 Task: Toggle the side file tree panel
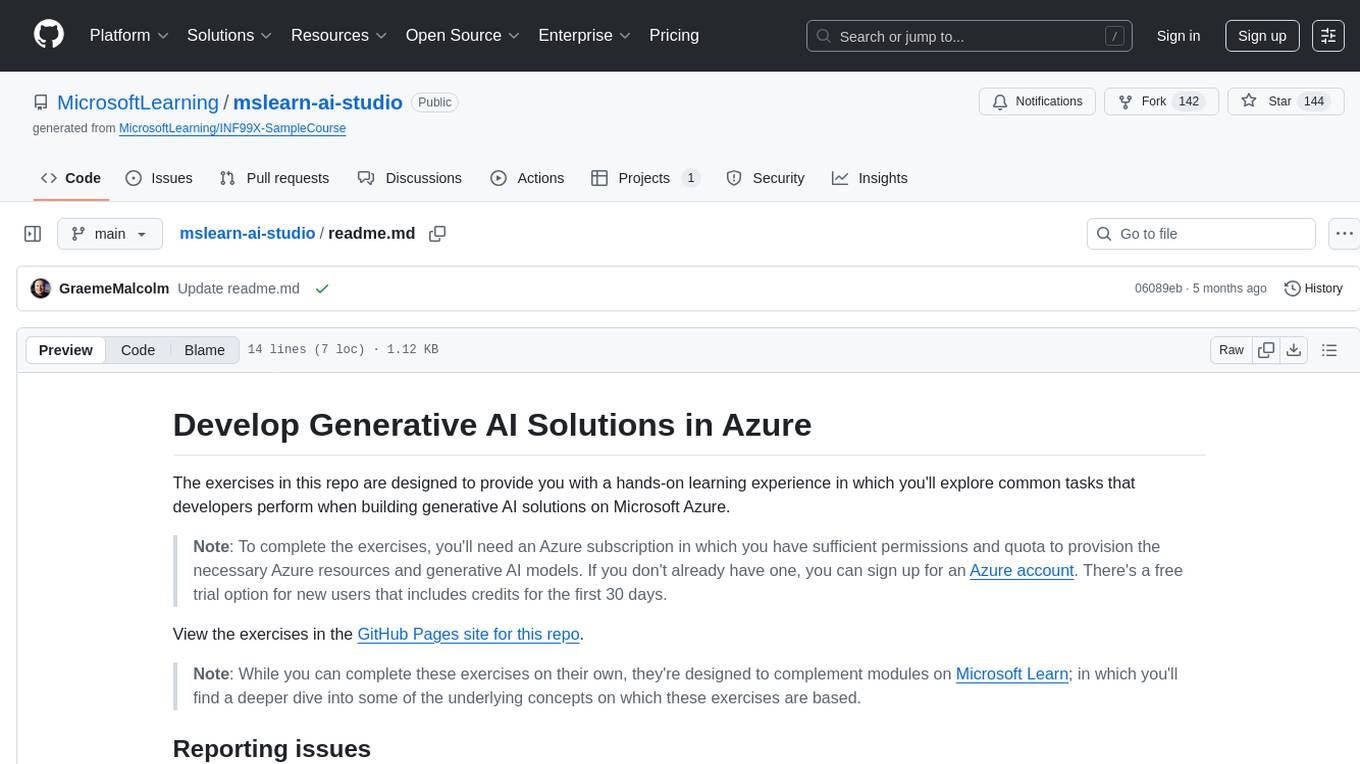click(x=33, y=234)
